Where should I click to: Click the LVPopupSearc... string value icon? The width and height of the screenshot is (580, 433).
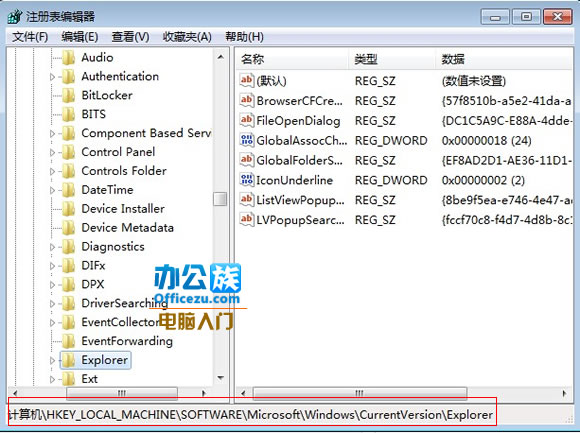click(247, 220)
